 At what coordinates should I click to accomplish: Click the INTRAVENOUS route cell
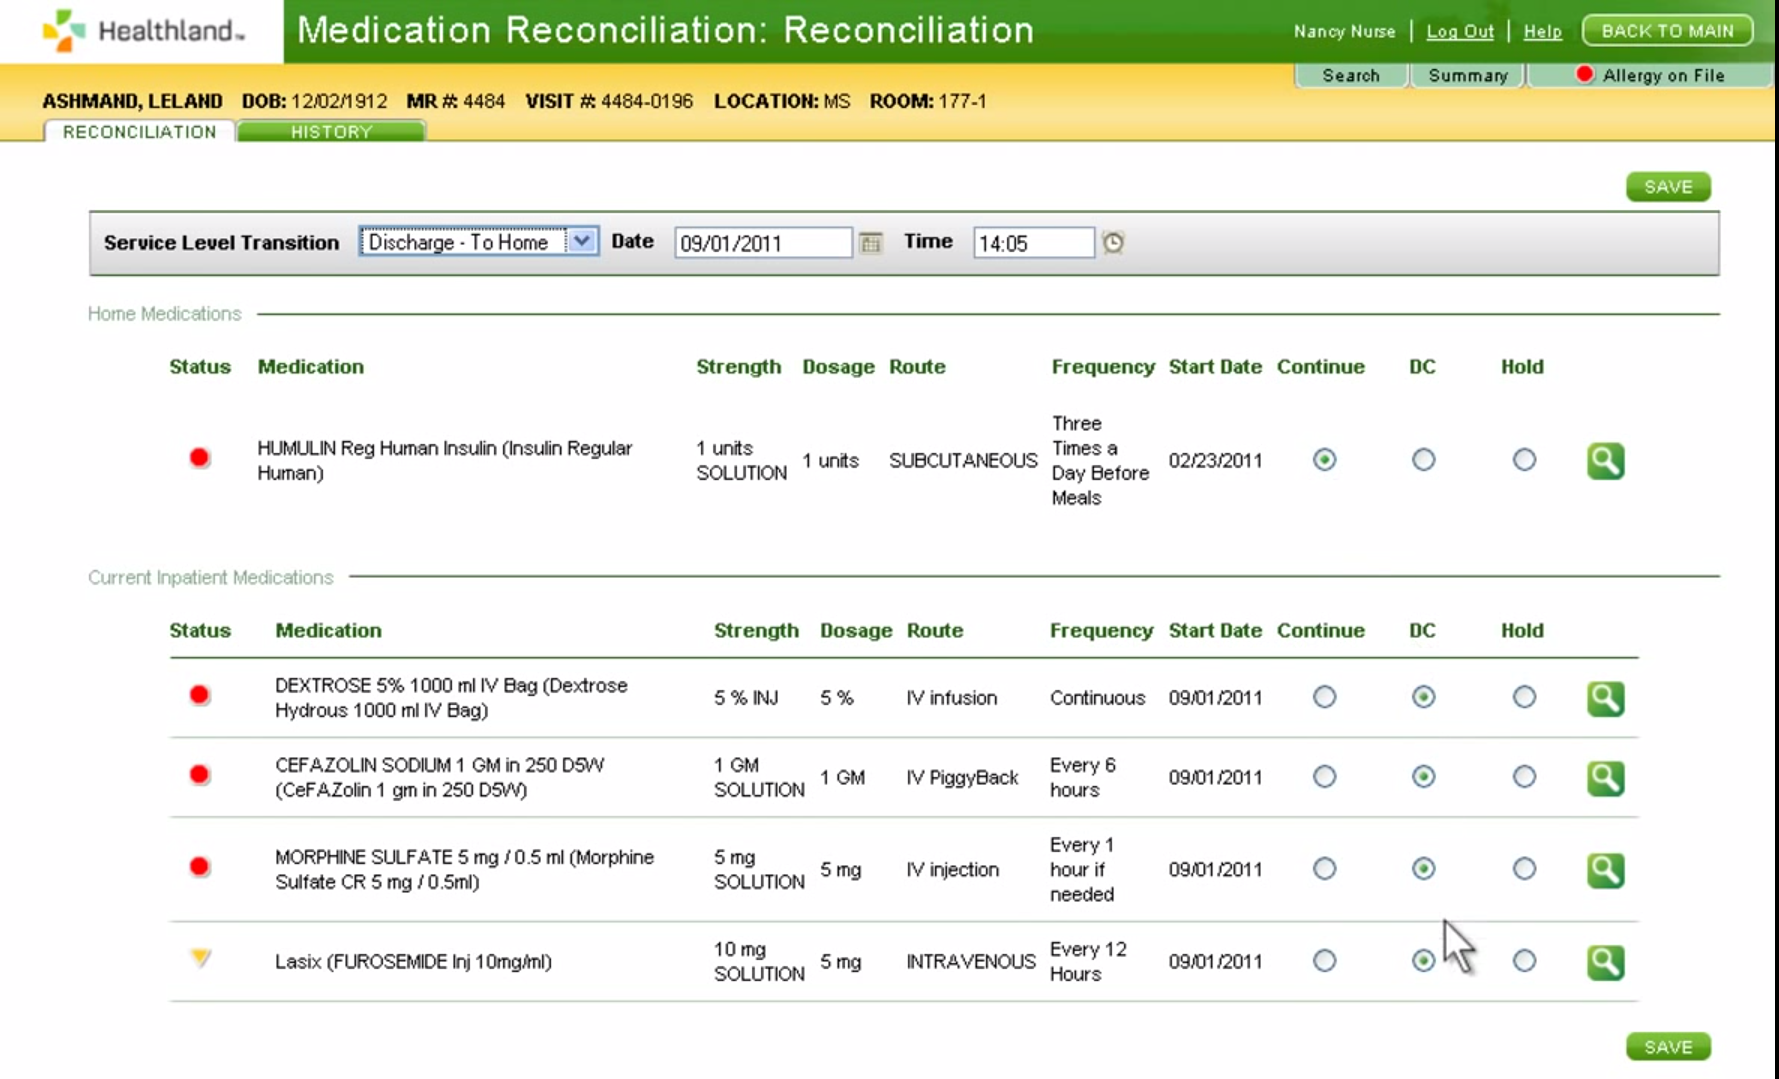[x=971, y=961]
